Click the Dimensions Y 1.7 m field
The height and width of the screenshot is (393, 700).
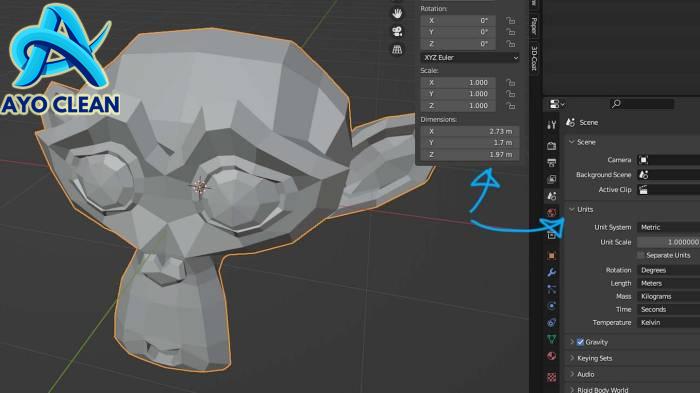tap(470, 143)
